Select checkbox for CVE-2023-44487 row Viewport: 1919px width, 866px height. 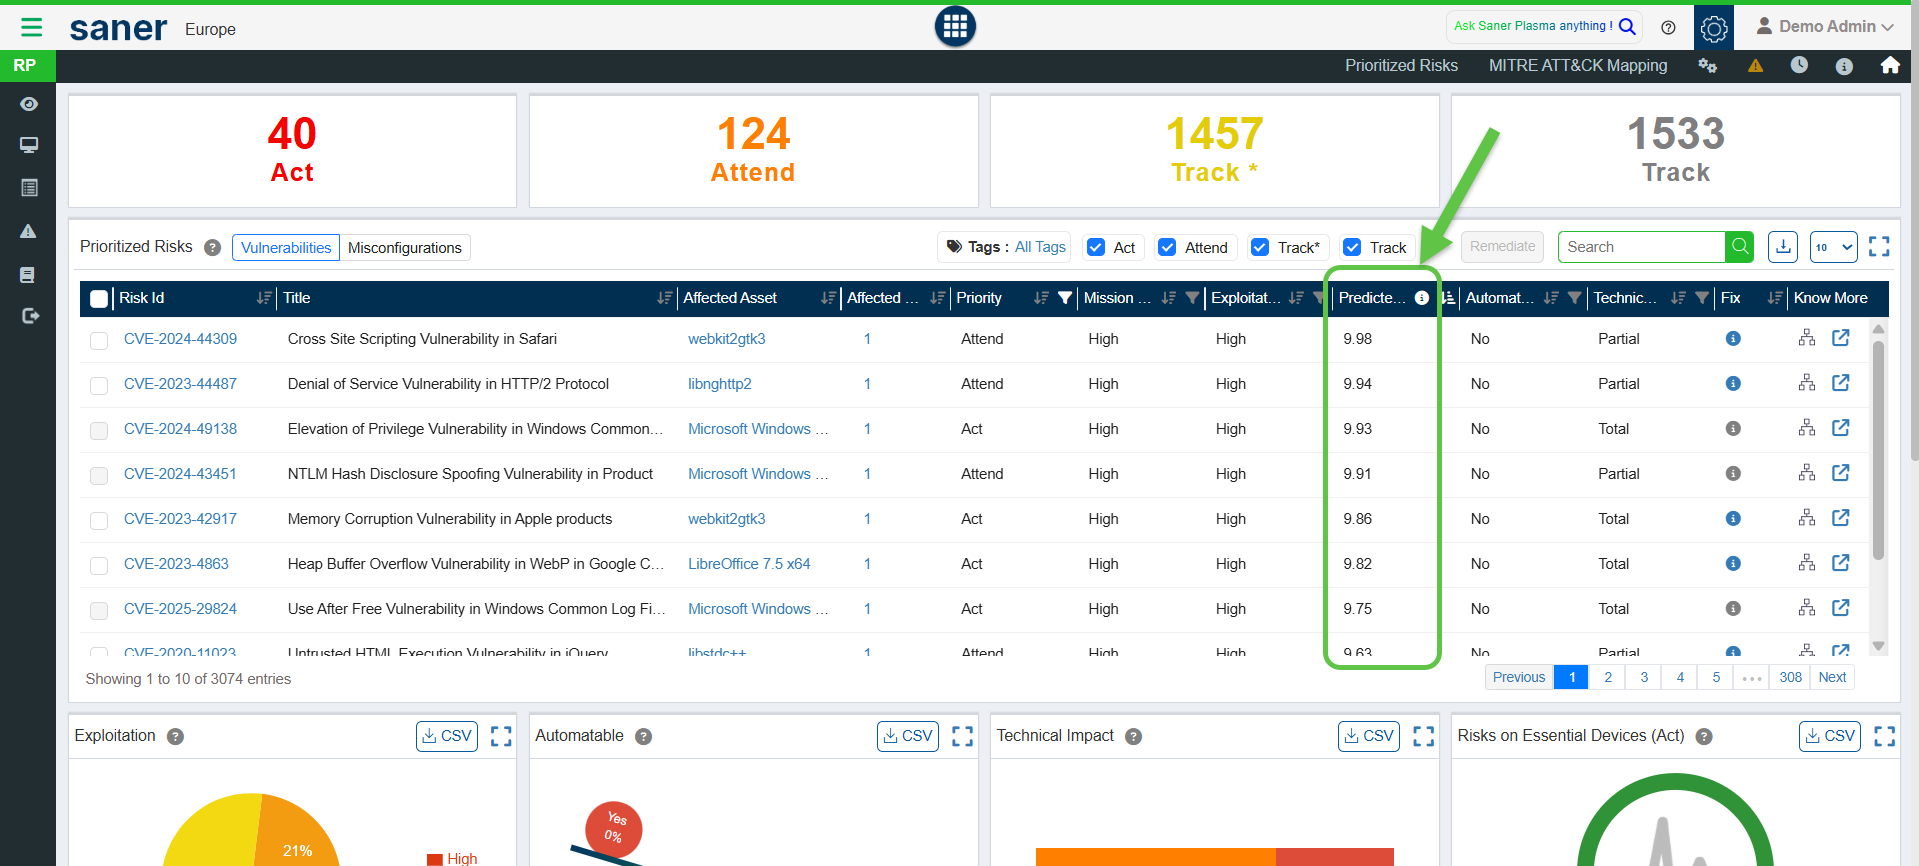click(x=99, y=385)
